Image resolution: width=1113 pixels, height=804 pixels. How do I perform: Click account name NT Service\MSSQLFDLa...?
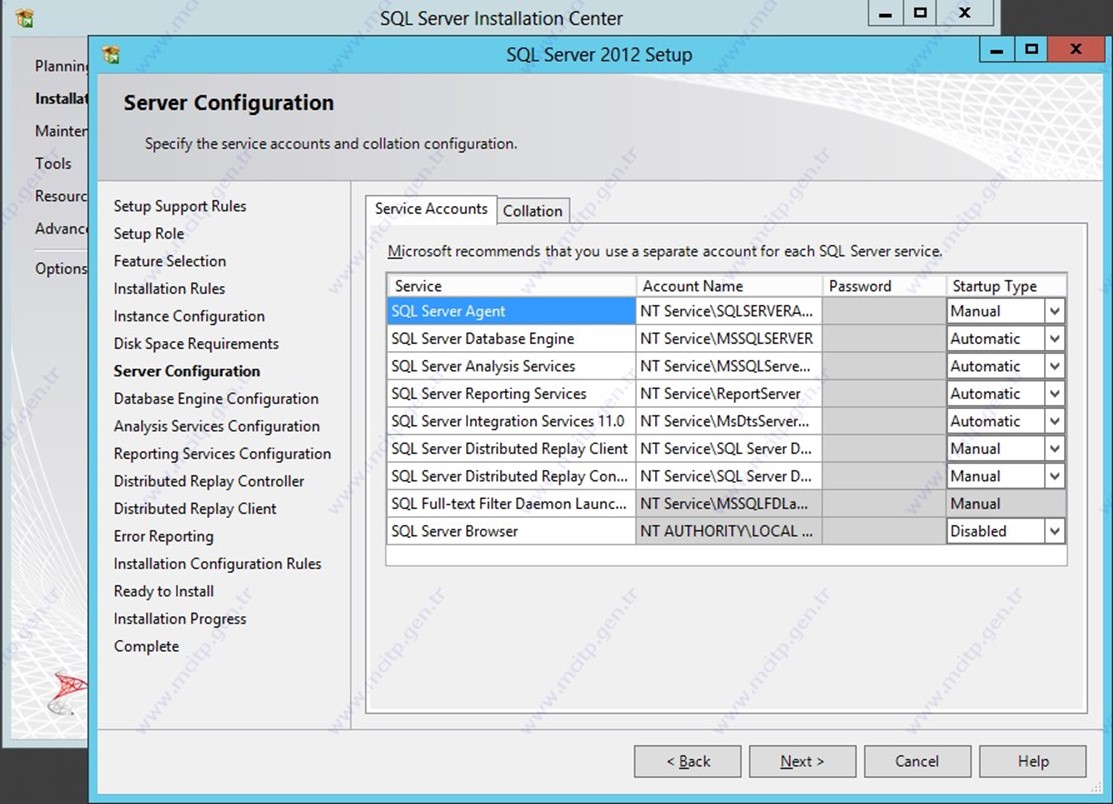728,504
